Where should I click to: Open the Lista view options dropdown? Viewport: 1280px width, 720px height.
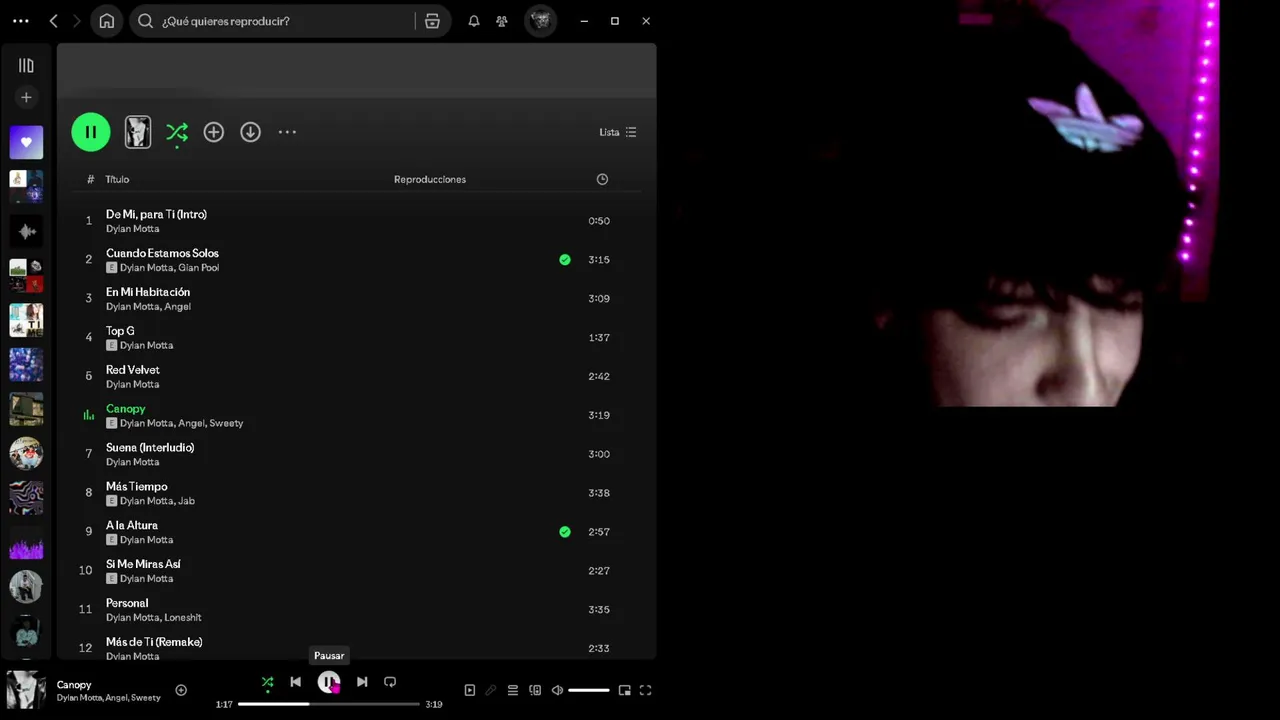(618, 132)
